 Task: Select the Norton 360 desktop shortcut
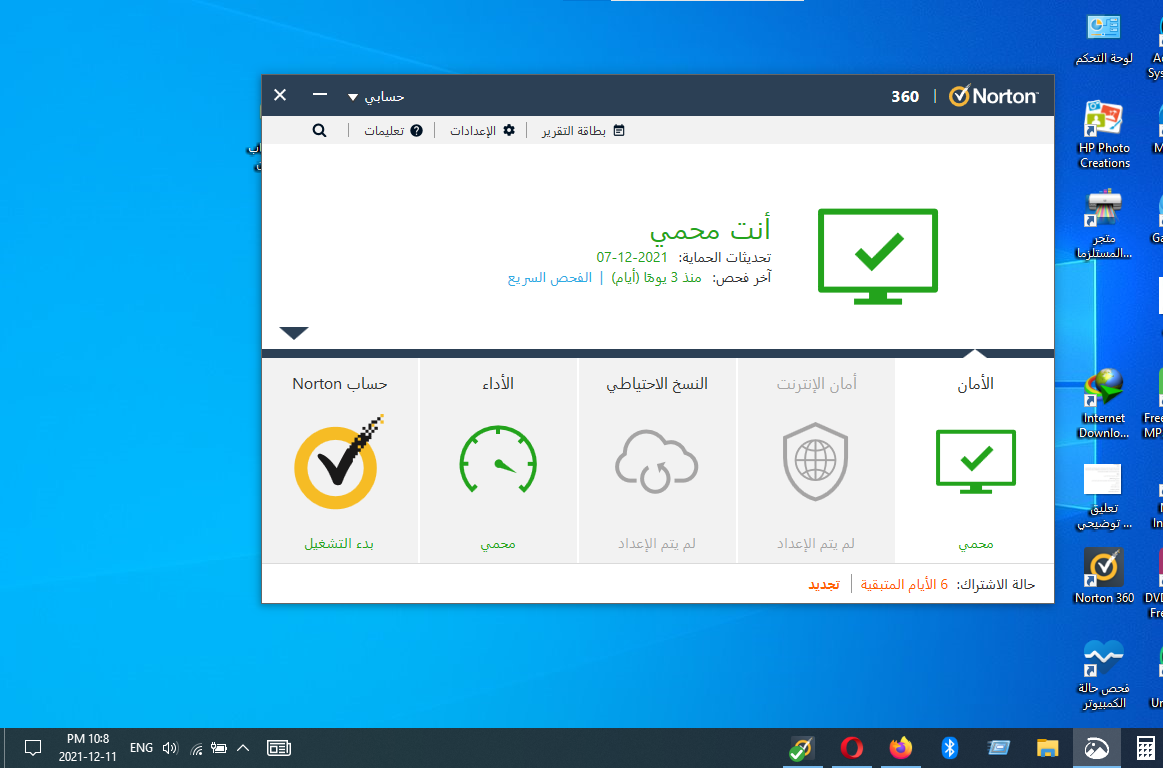[x=1104, y=576]
